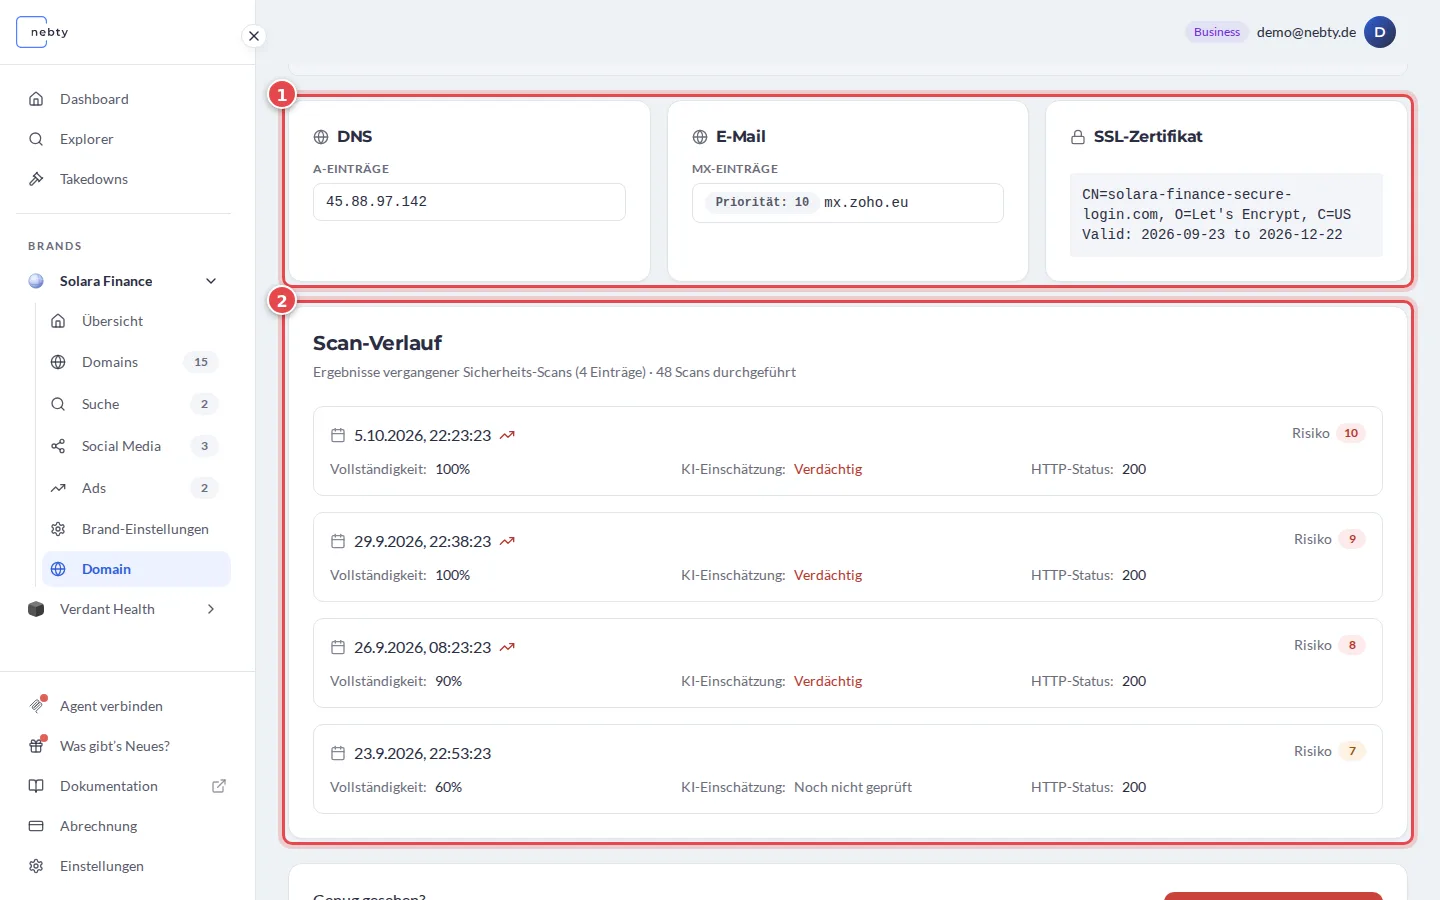The width and height of the screenshot is (1440, 900).
Task: Click the Ads trend icon
Action: [x=58, y=488]
